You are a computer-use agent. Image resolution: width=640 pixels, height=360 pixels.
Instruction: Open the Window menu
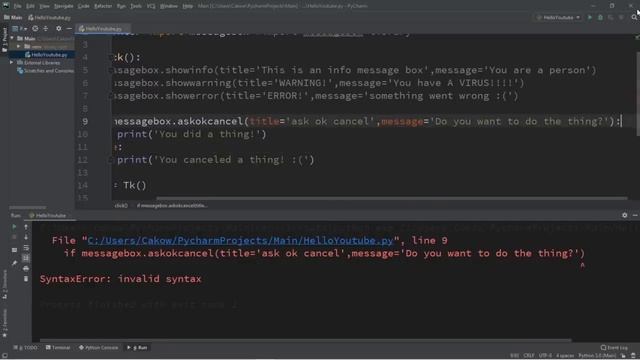pyautogui.click(x=169, y=6)
